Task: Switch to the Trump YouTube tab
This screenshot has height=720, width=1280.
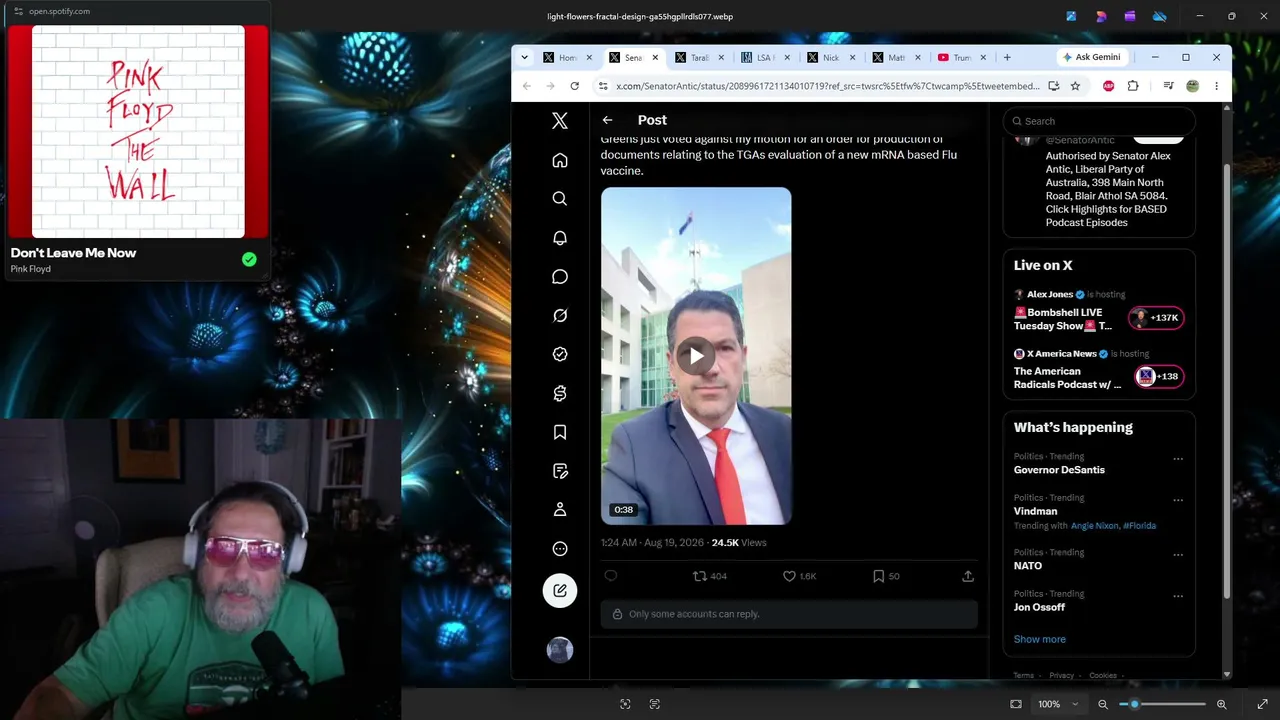Action: (962, 57)
